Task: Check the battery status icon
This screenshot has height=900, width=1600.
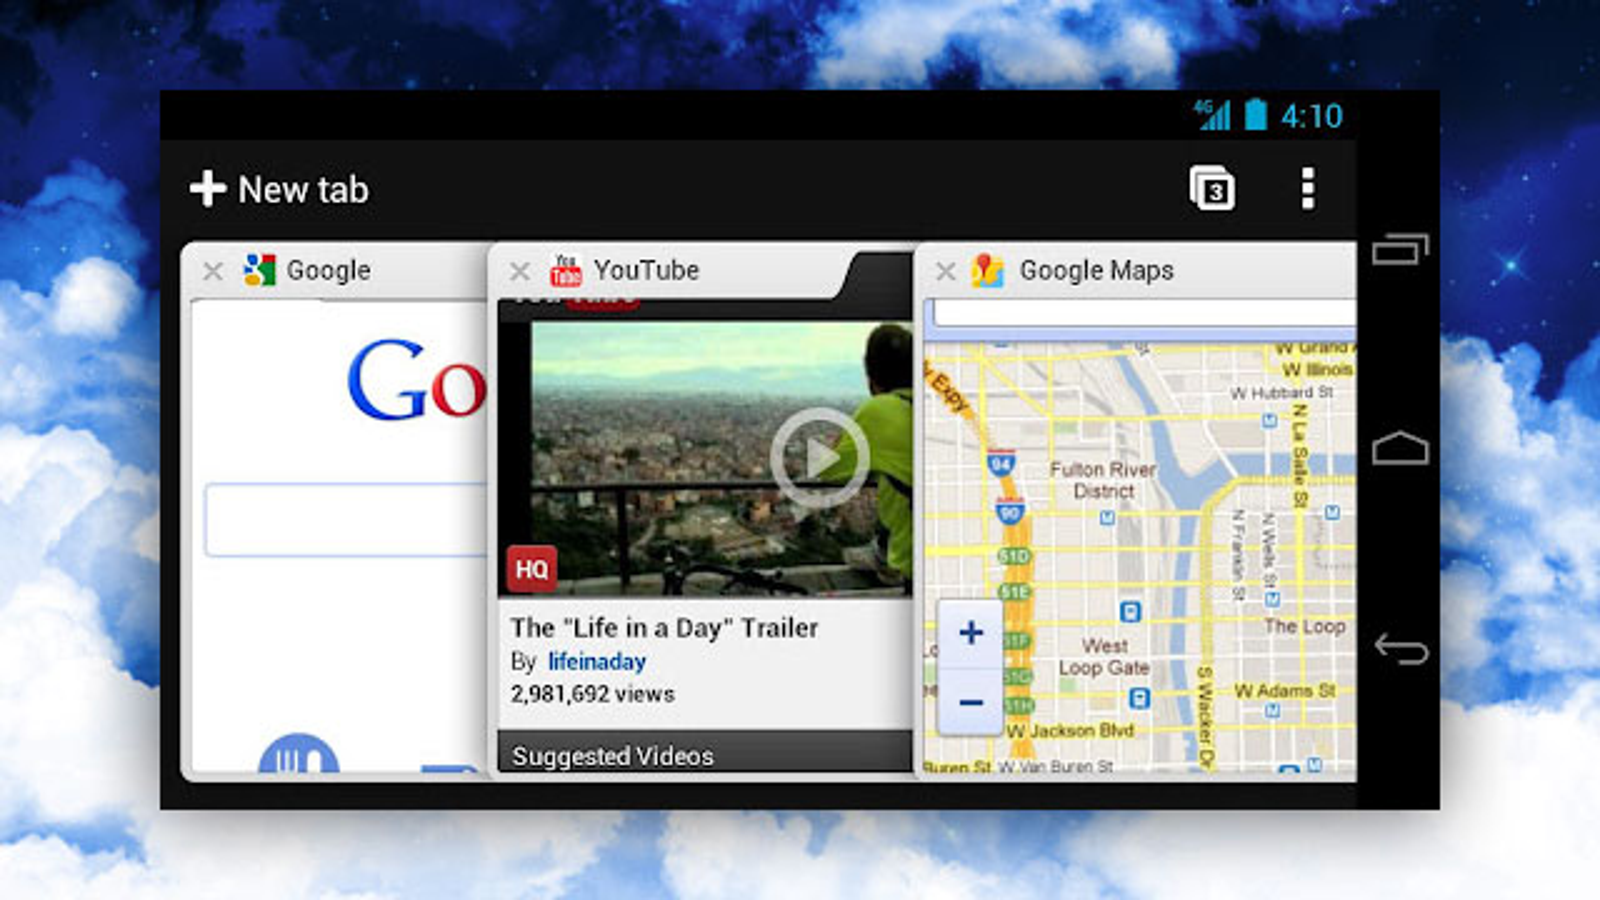Action: 1256,115
